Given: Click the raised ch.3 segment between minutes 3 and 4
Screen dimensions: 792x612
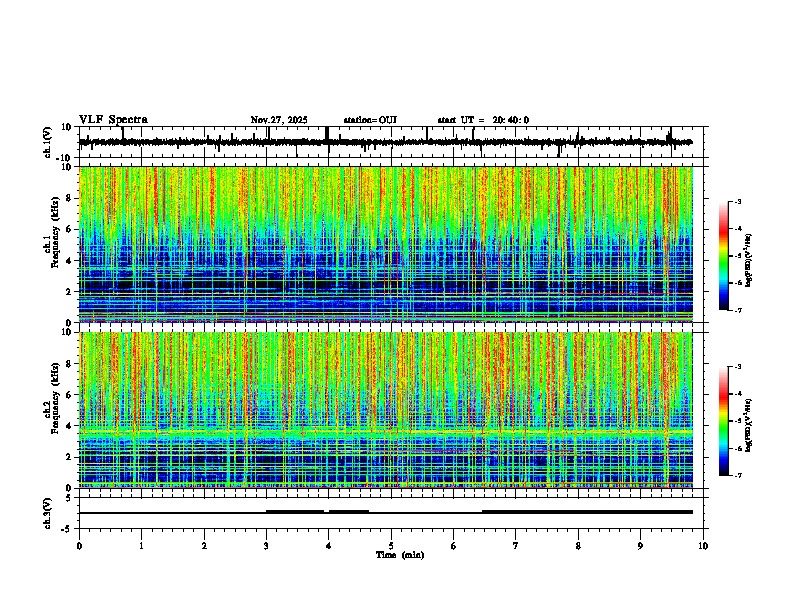Looking at the screenshot, I should (295, 511).
